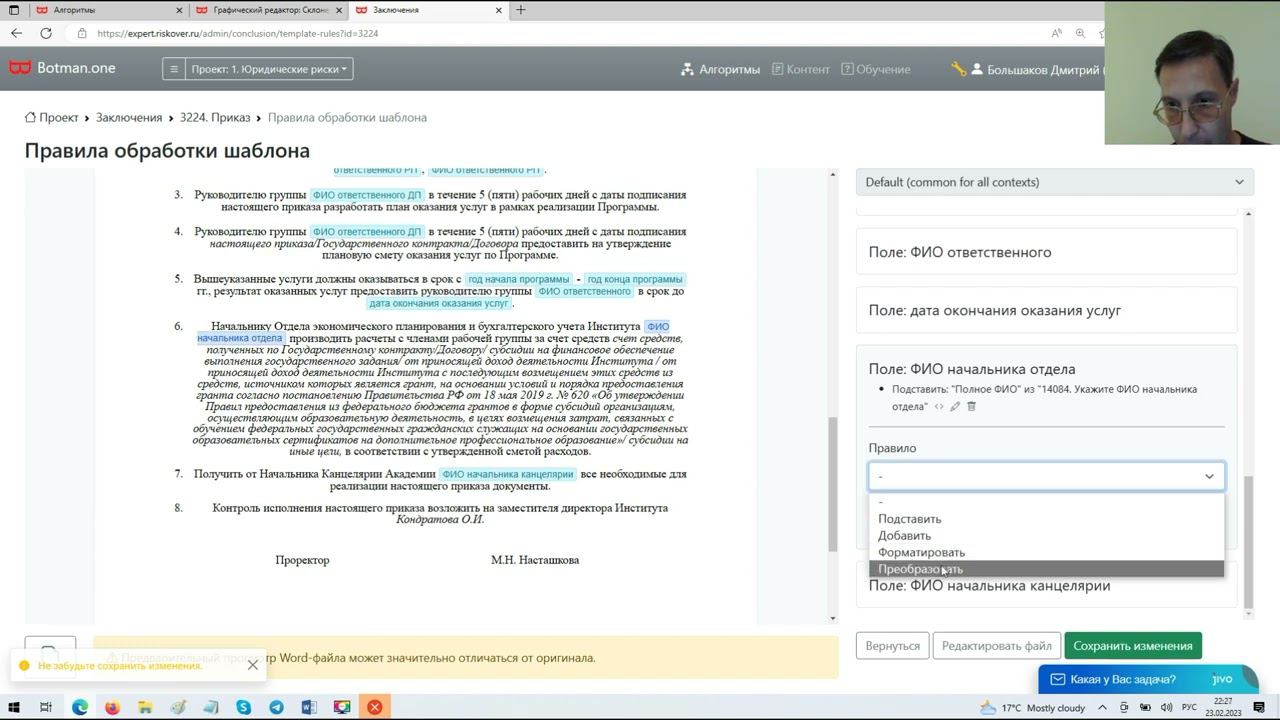This screenshot has height=720, width=1280.
Task: Open File Explorer from the taskbar
Action: tap(145, 707)
